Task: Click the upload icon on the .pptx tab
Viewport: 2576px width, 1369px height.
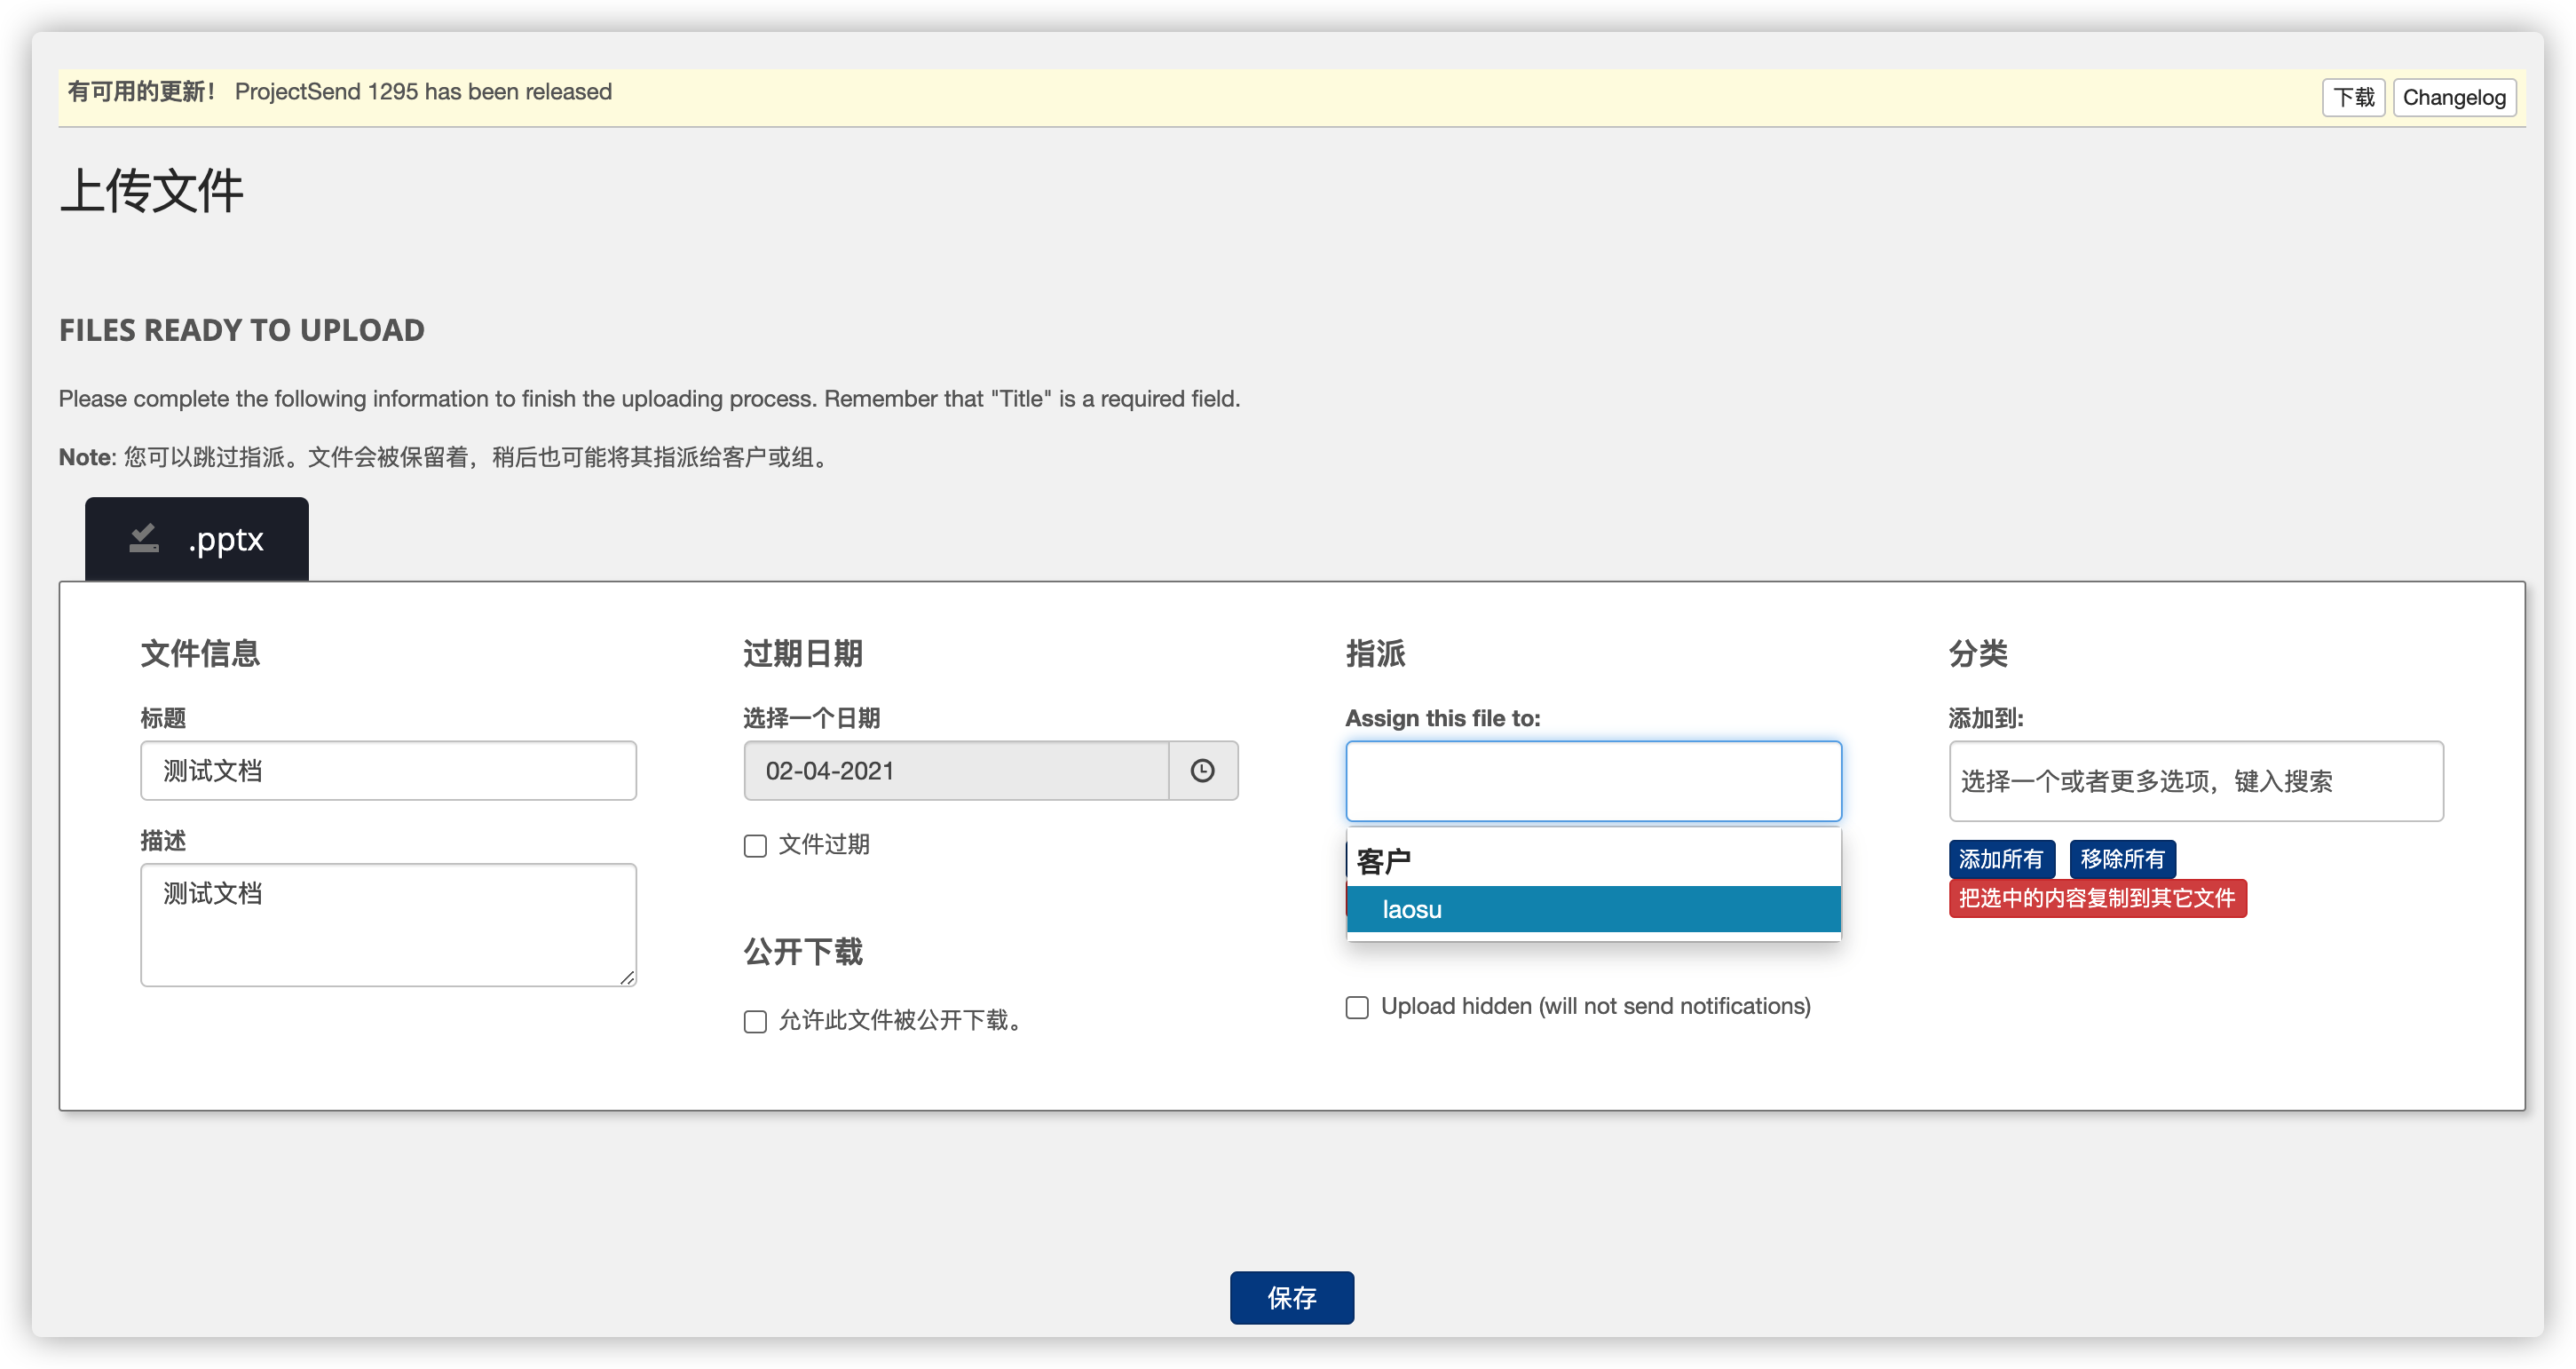Action: click(142, 539)
